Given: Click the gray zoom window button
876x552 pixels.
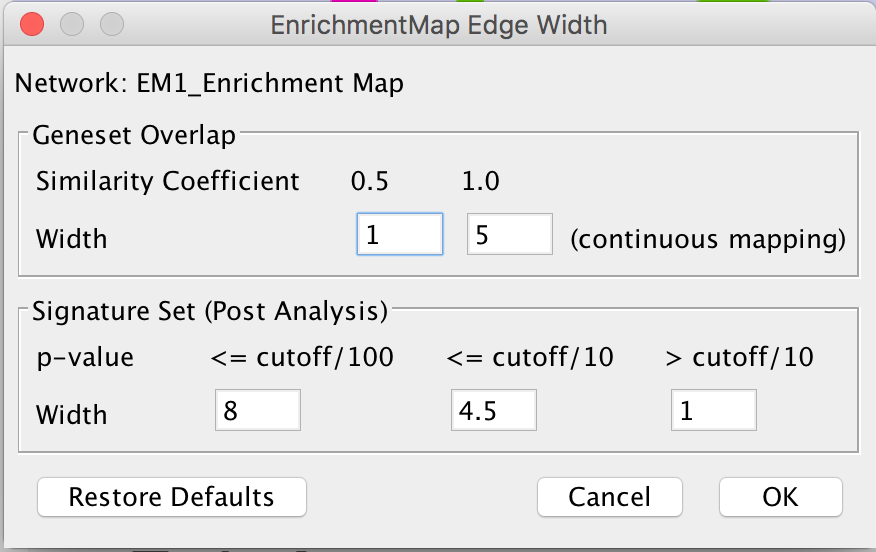Looking at the screenshot, I should (x=112, y=24).
